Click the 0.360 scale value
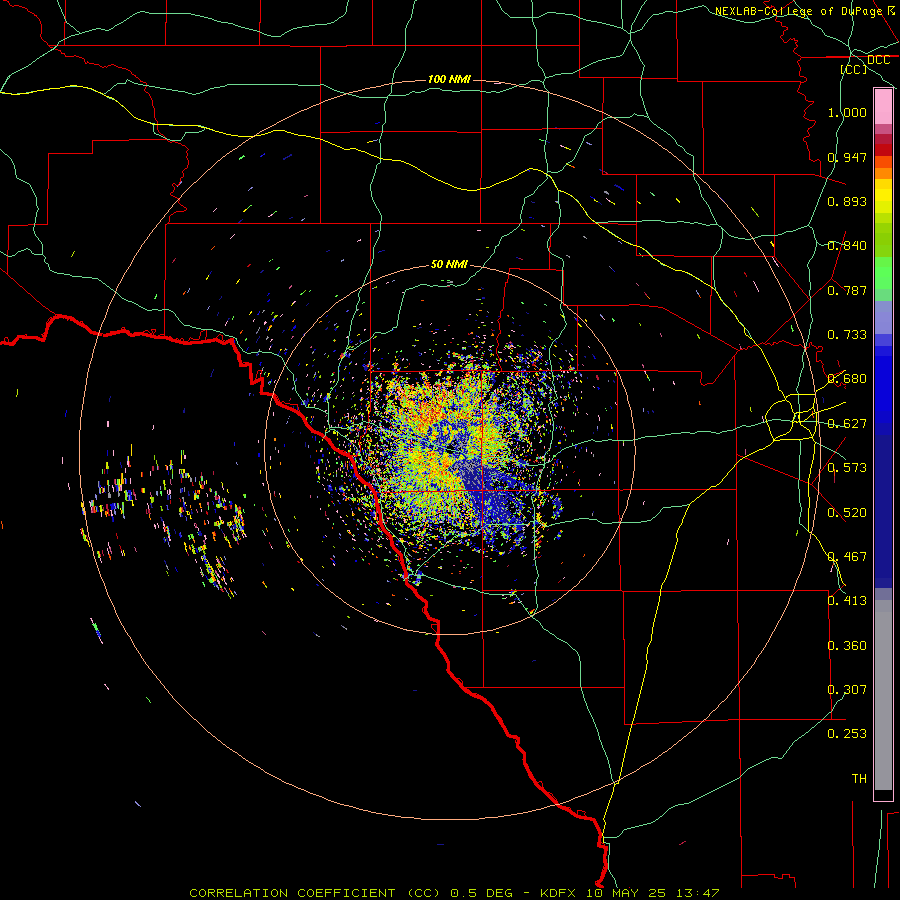The image size is (900, 900). pyautogui.click(x=847, y=646)
